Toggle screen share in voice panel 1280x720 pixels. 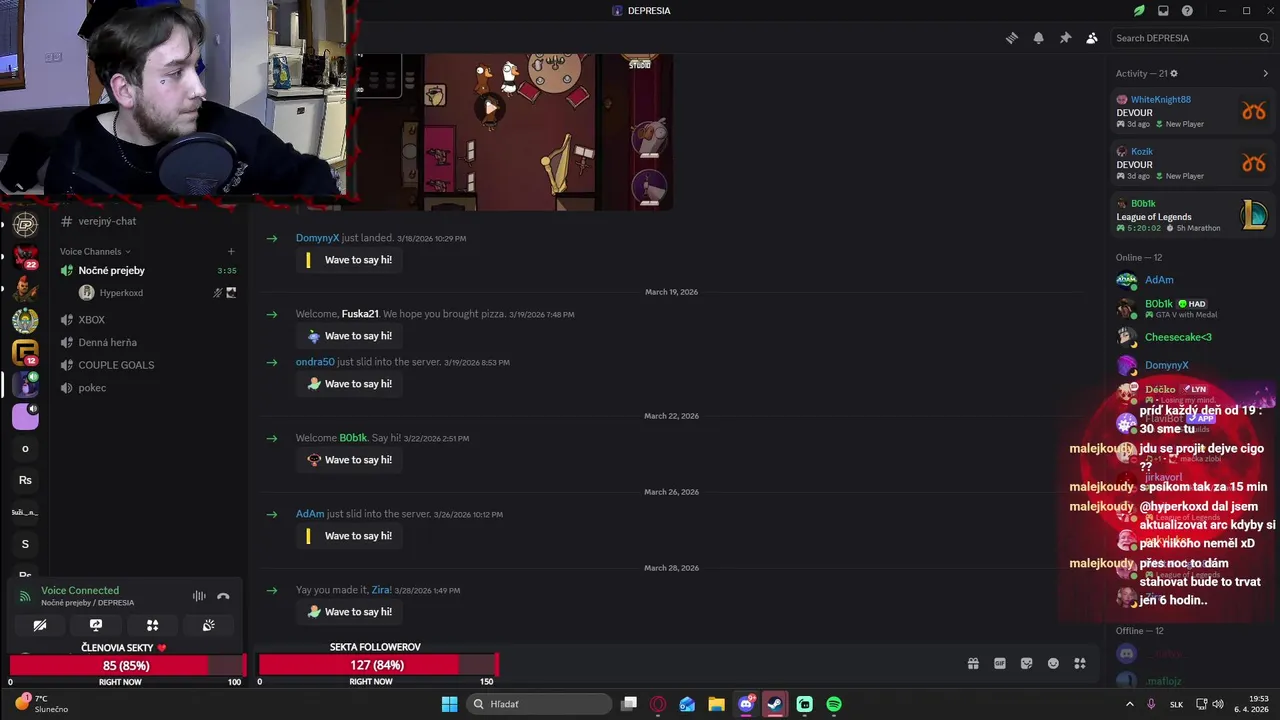click(x=96, y=625)
